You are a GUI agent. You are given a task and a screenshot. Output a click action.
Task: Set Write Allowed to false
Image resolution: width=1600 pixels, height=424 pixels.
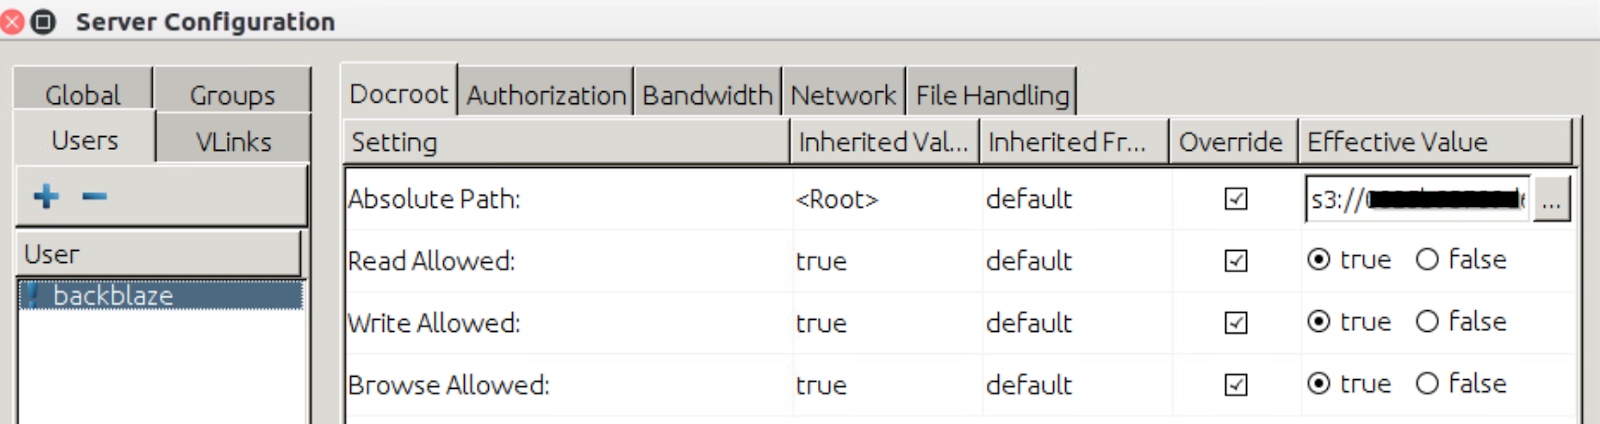[1461, 322]
